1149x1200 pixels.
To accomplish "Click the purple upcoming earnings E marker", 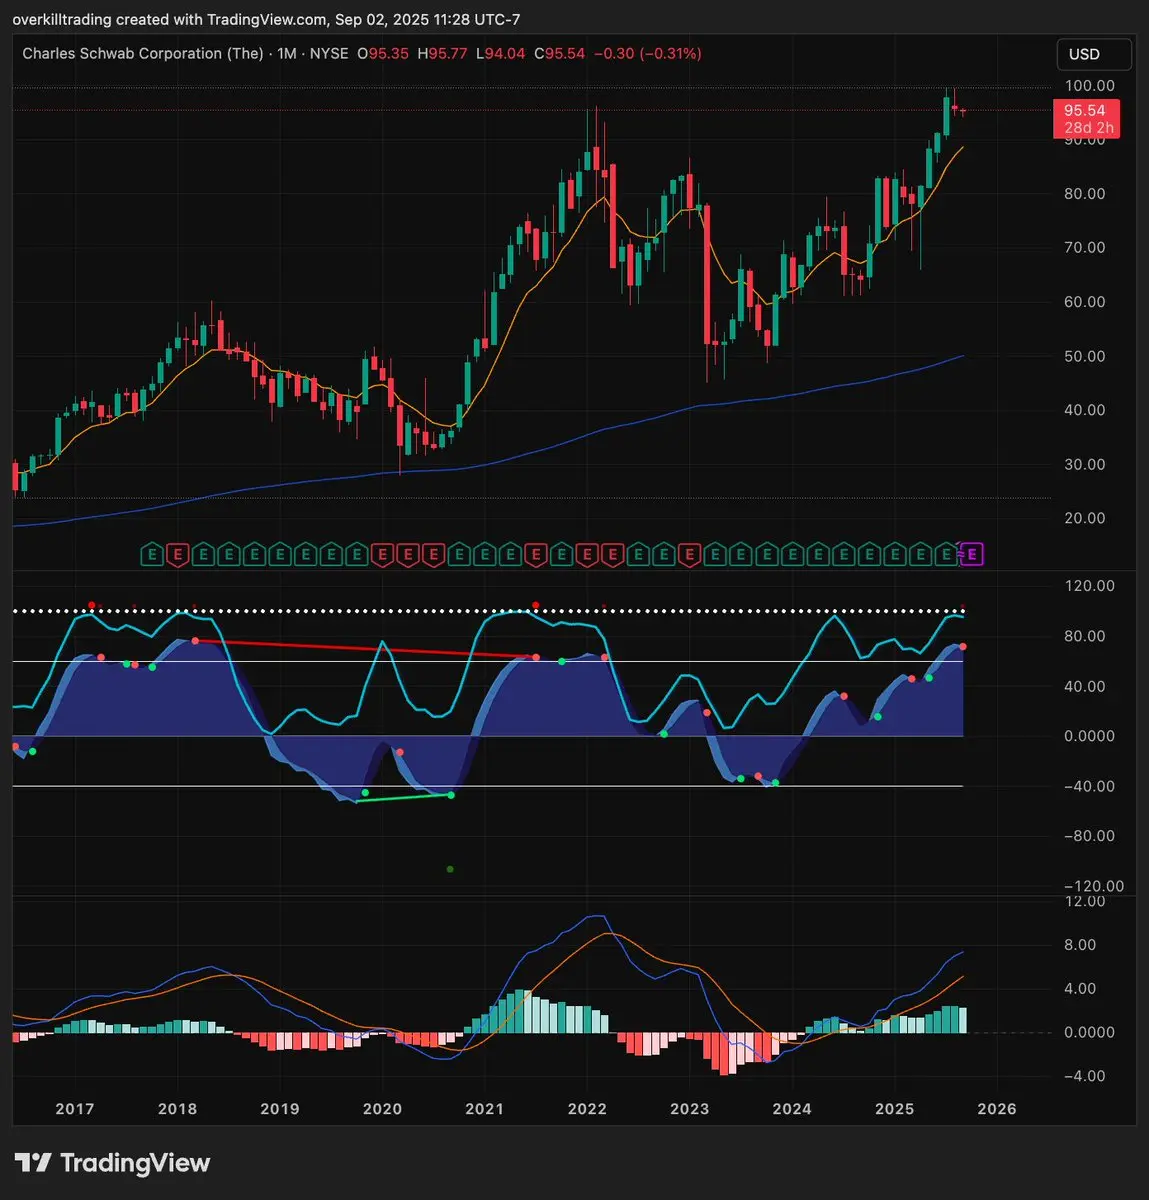I will click(x=973, y=554).
